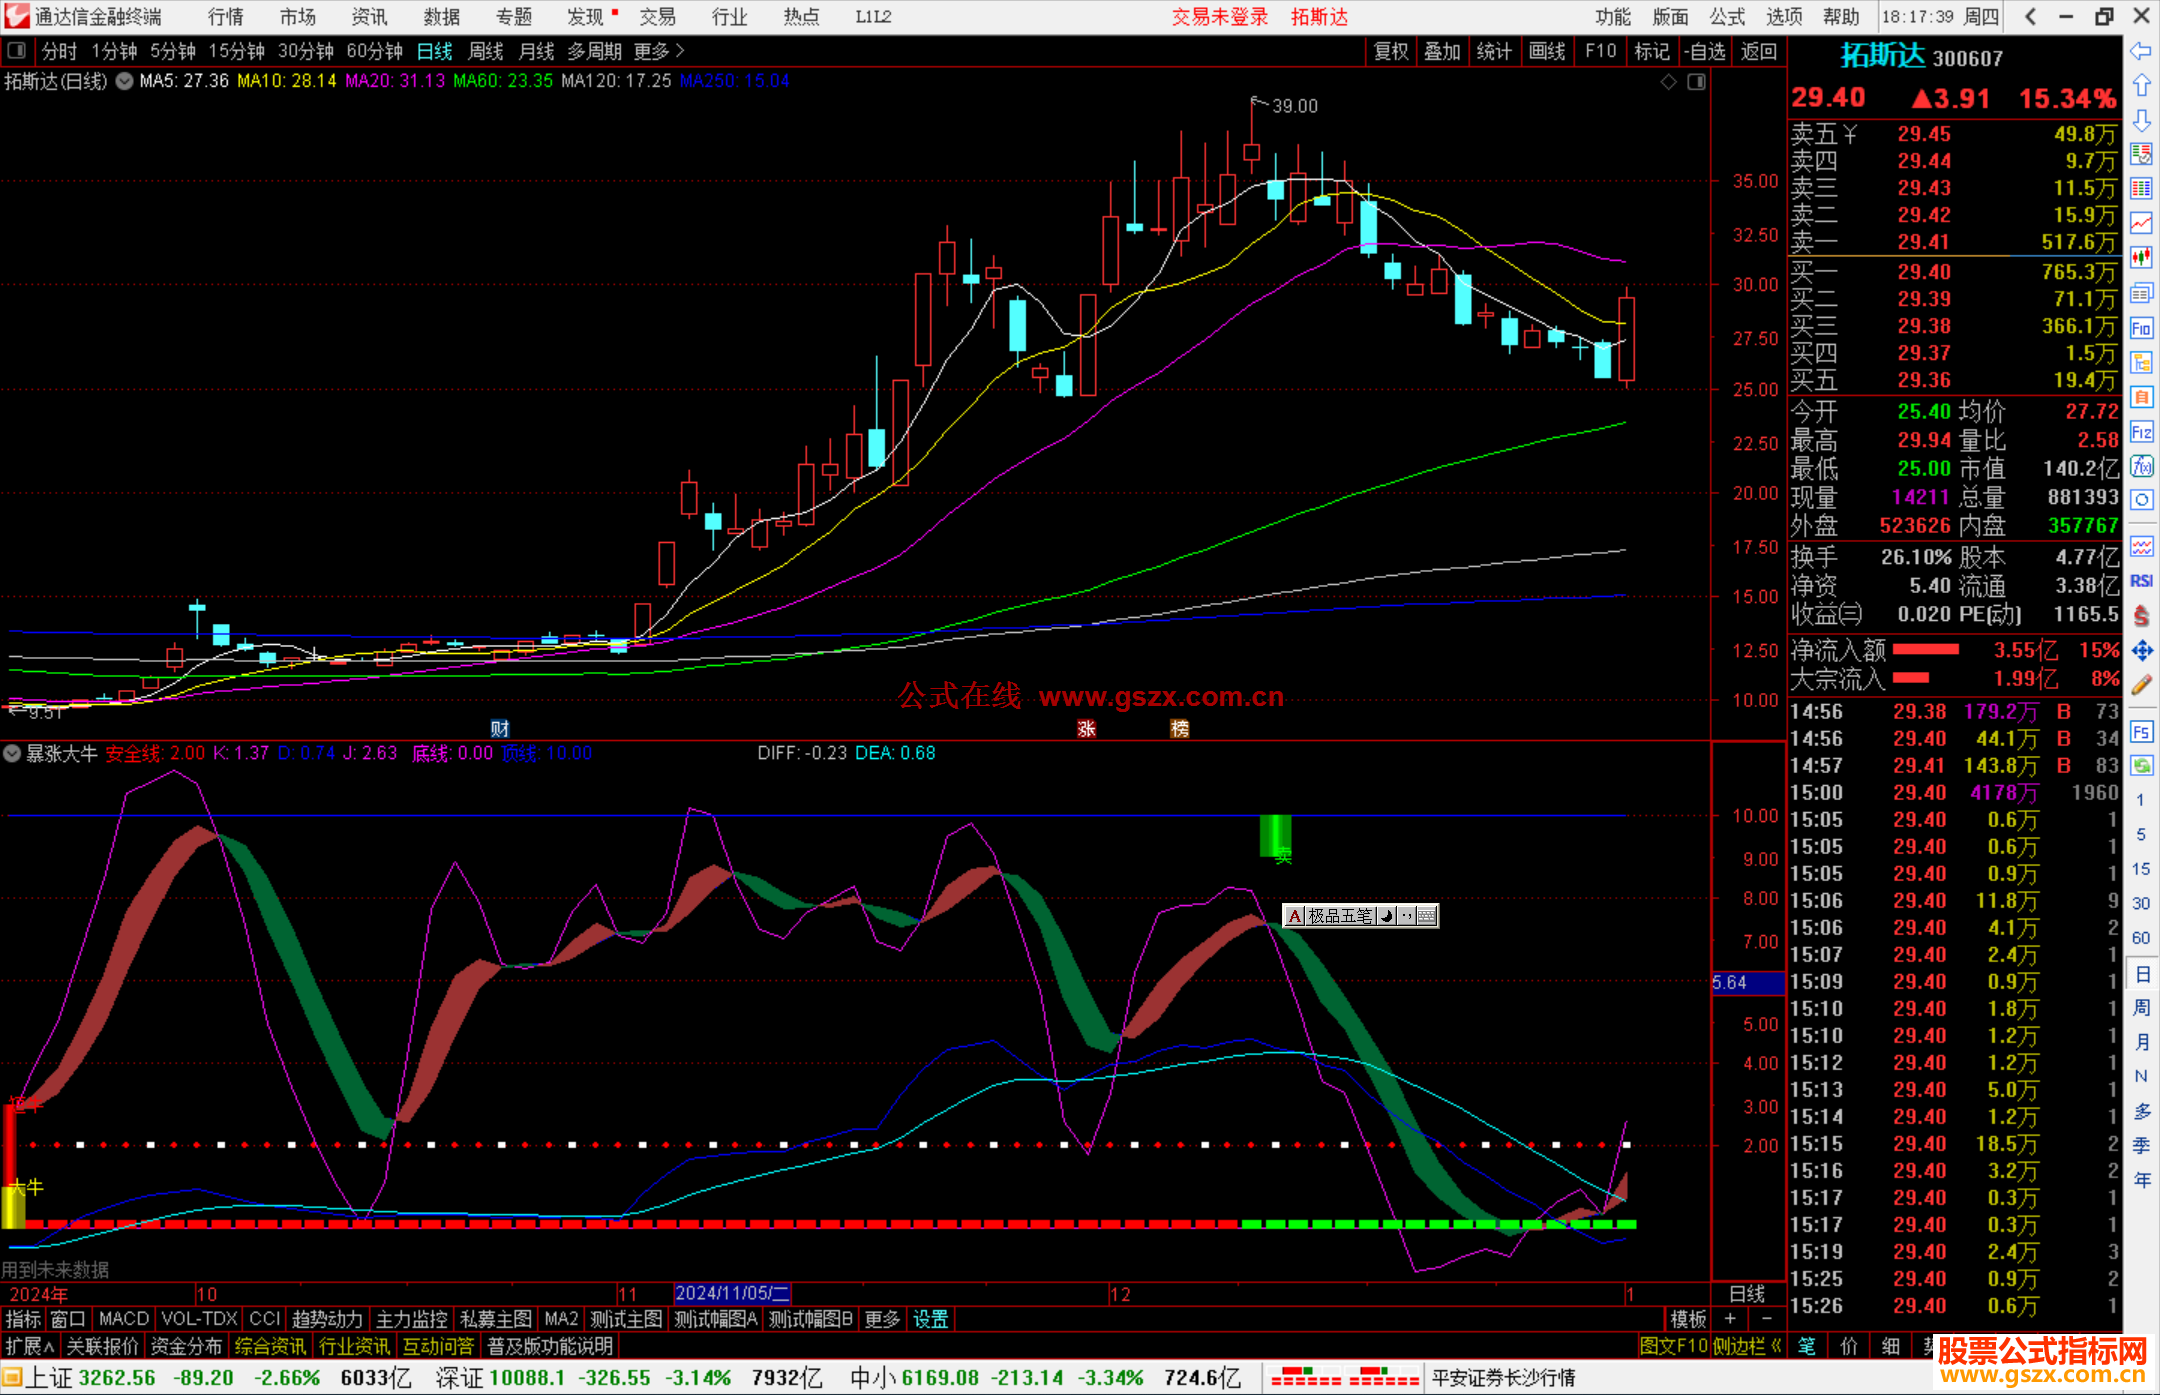2160x1395 pixels.
Task: Click the back arrow icon in right sidebar
Action: [2141, 51]
